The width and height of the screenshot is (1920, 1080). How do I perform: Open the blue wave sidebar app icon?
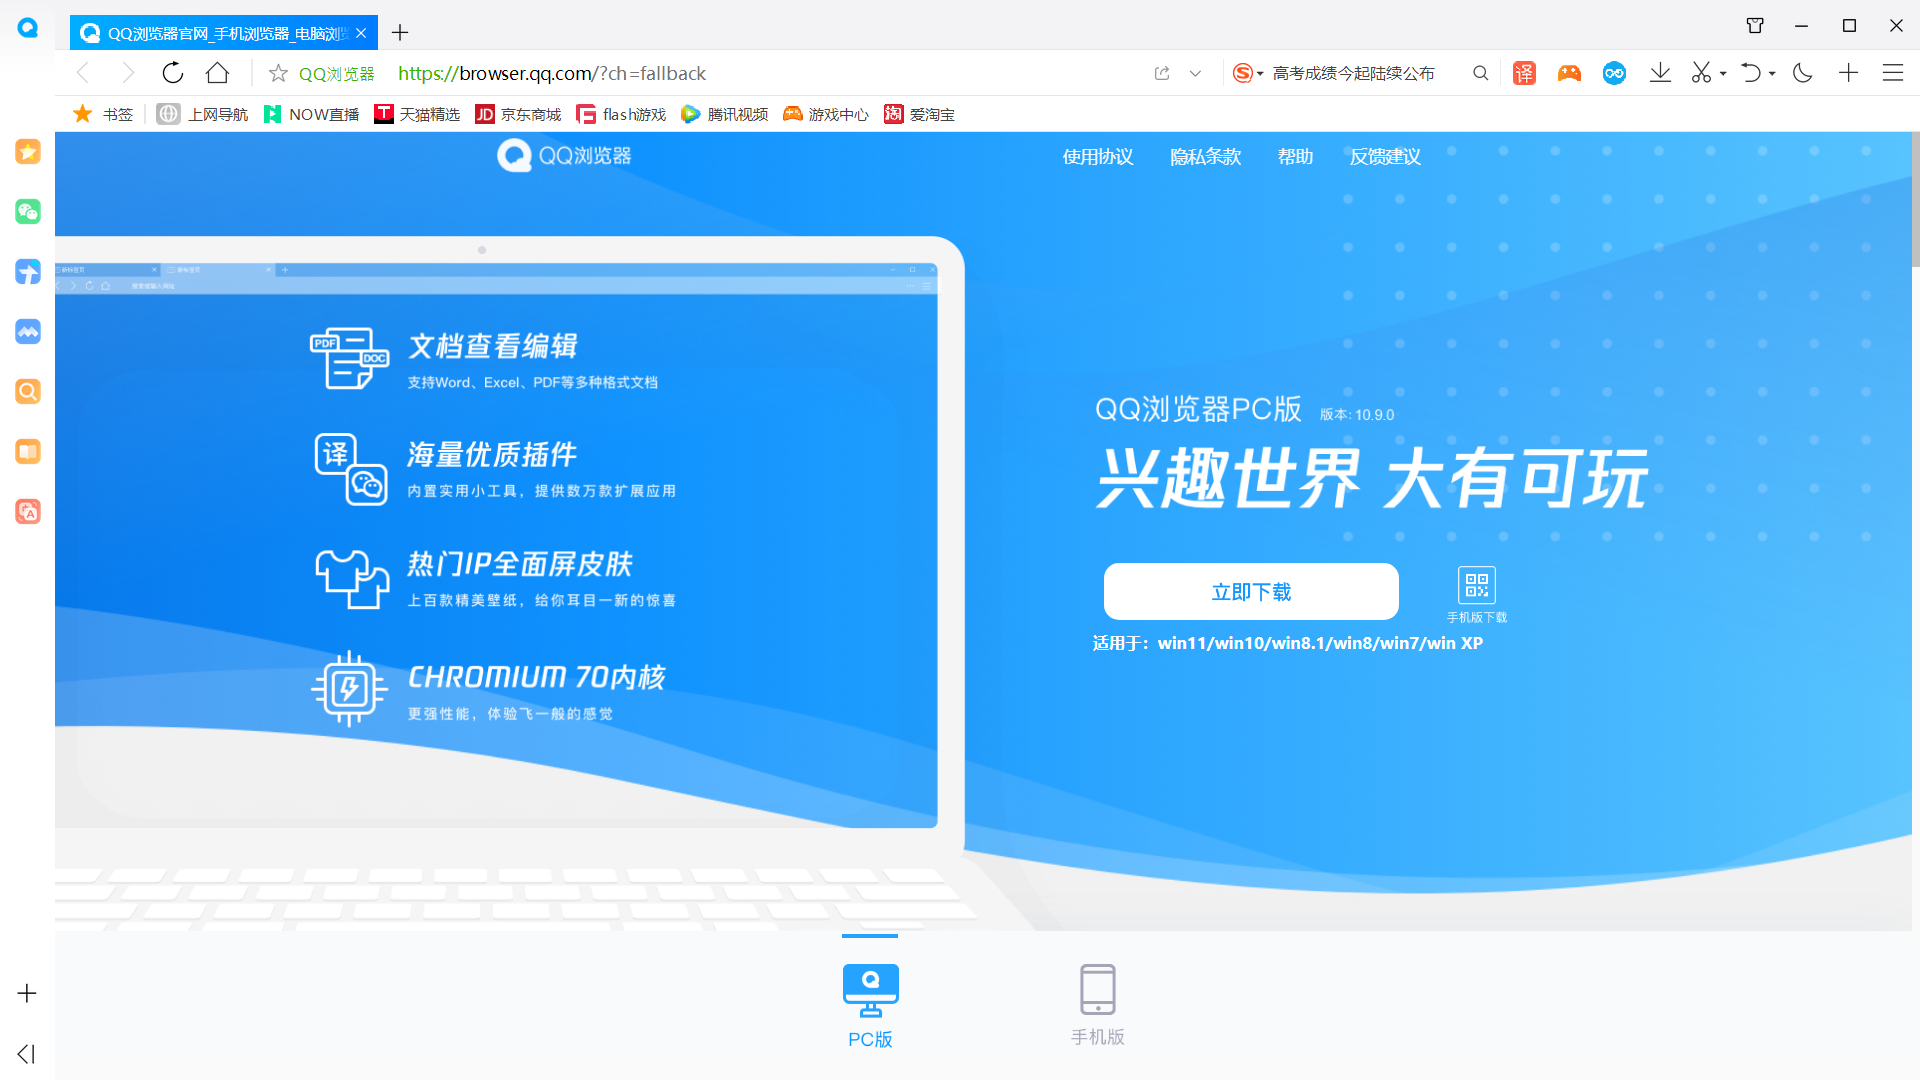[x=28, y=332]
